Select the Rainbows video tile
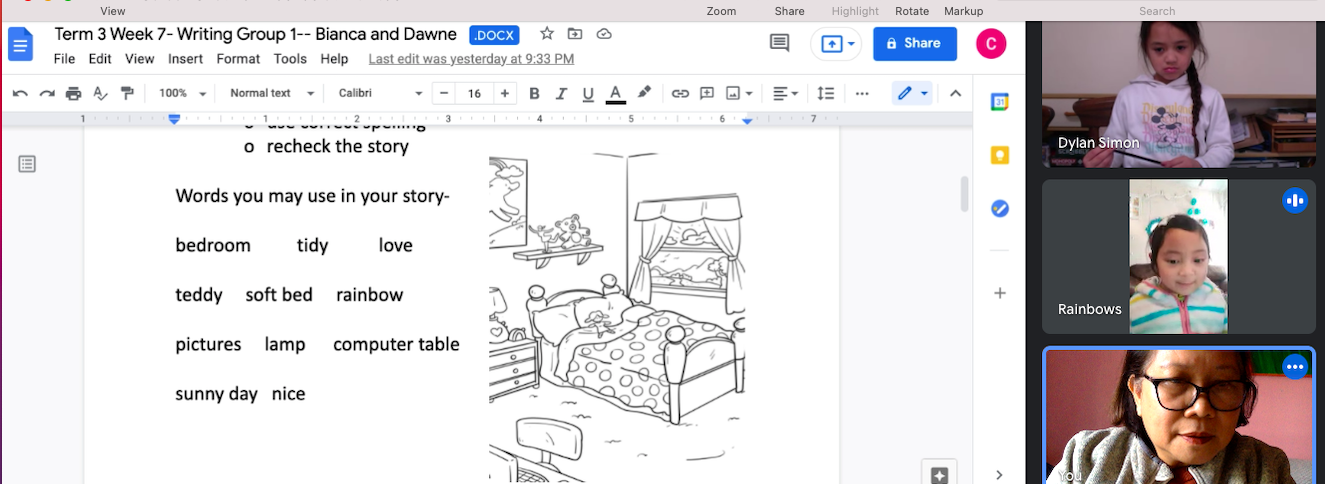Image resolution: width=1325 pixels, height=484 pixels. point(1178,256)
